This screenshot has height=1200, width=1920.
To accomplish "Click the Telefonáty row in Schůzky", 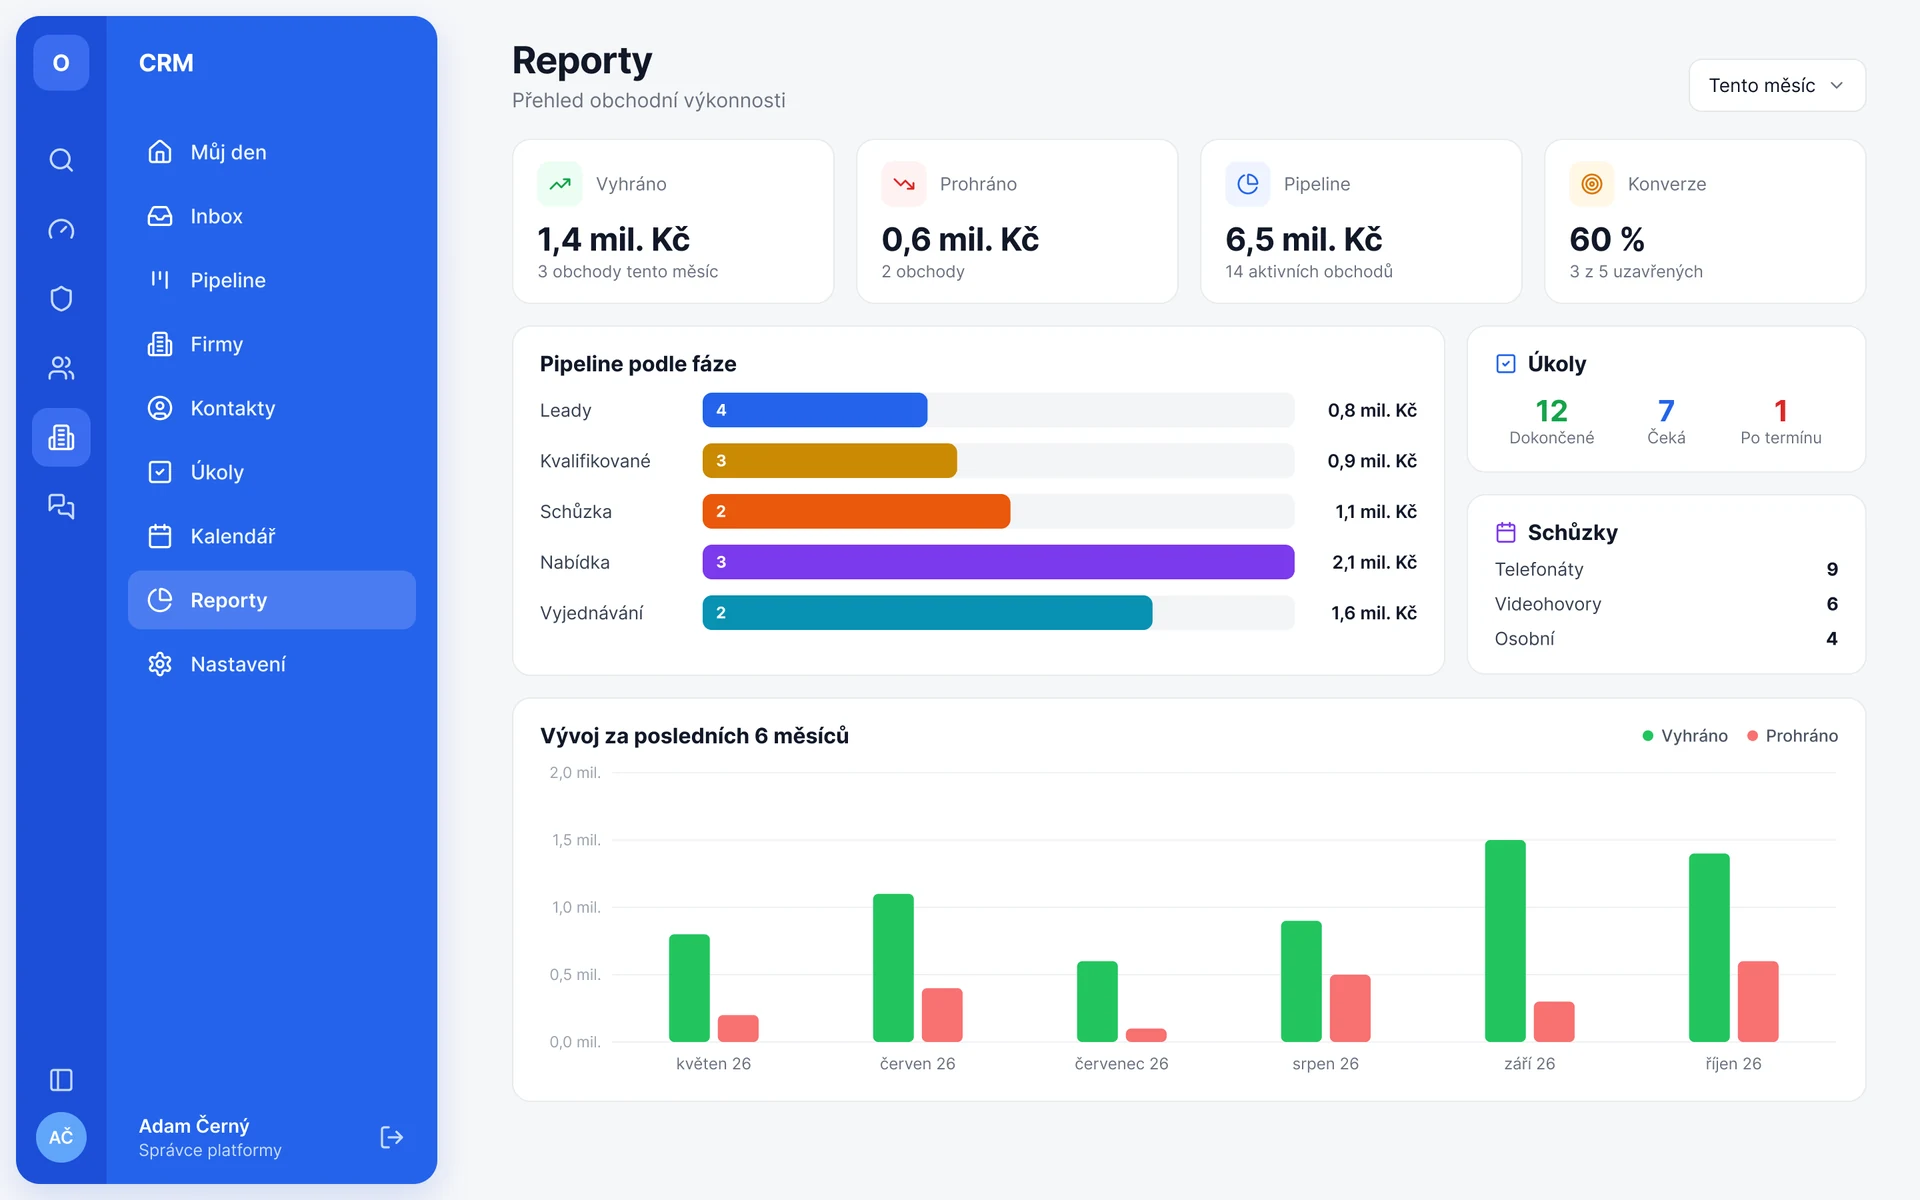I will pyautogui.click(x=1666, y=569).
